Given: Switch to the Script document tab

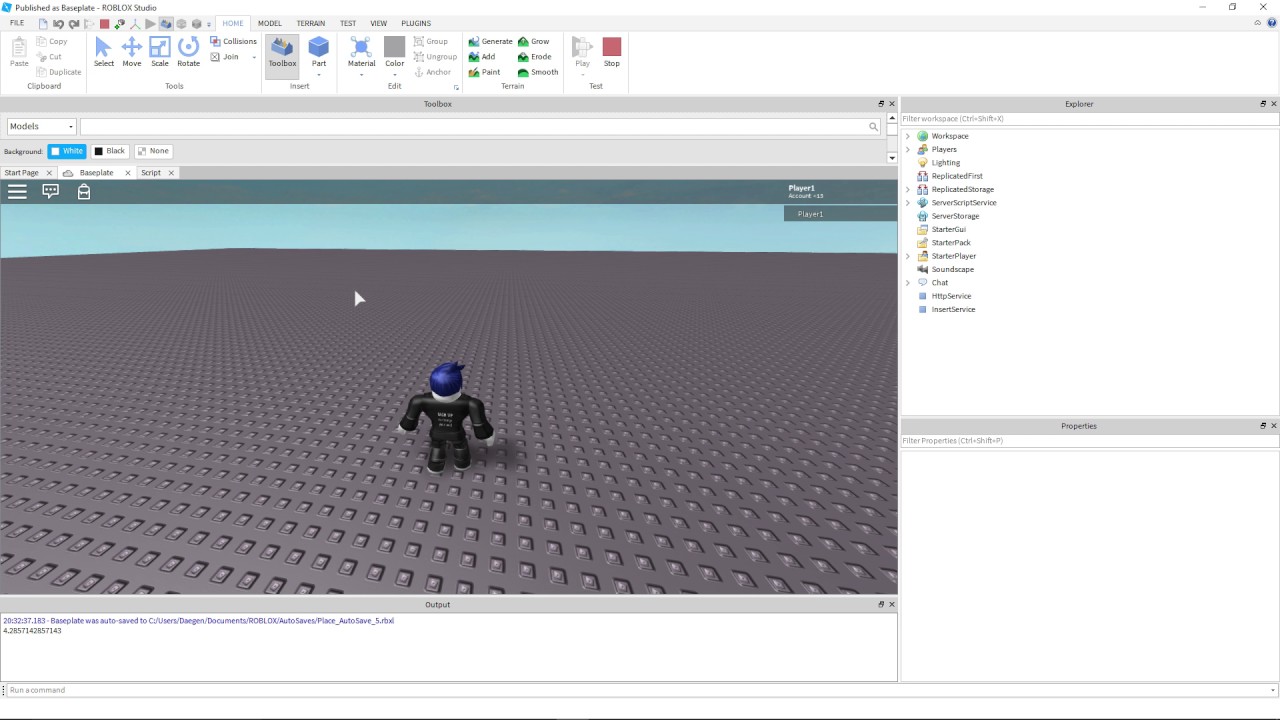Looking at the screenshot, I should point(151,173).
